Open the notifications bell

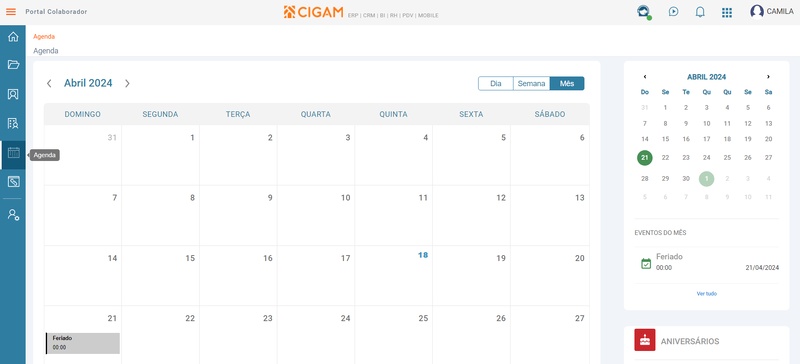click(700, 12)
